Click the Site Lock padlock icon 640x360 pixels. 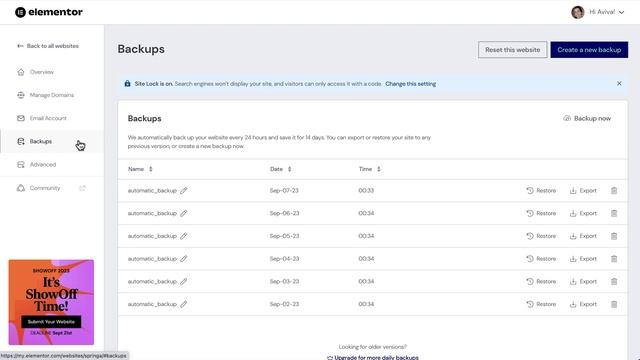pyautogui.click(x=127, y=84)
